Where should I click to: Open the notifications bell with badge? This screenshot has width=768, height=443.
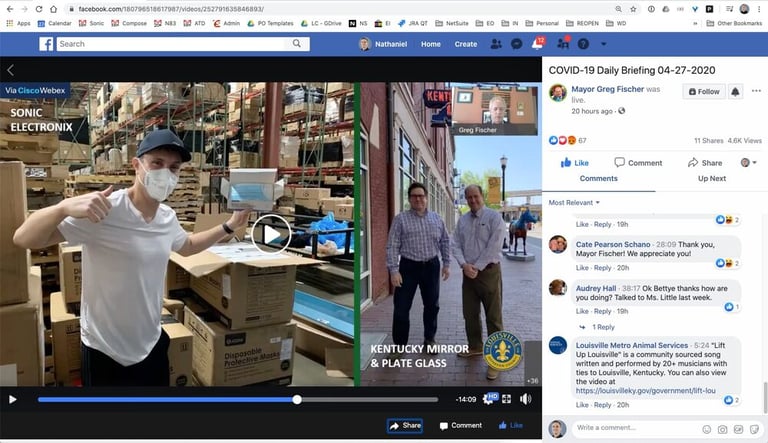point(538,44)
